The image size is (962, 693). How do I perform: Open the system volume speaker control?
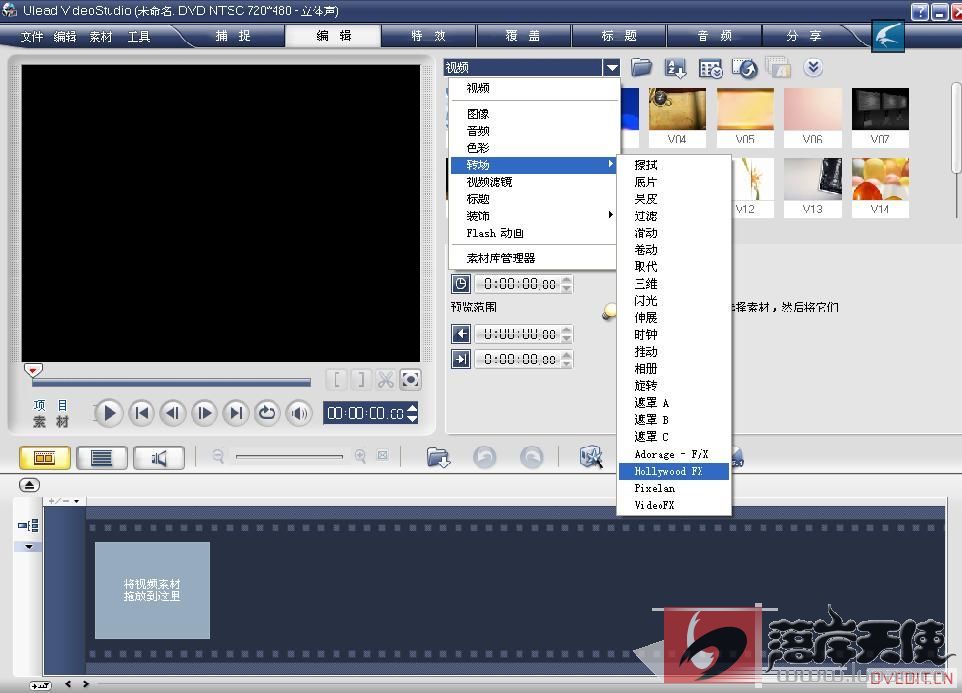pyautogui.click(x=299, y=413)
